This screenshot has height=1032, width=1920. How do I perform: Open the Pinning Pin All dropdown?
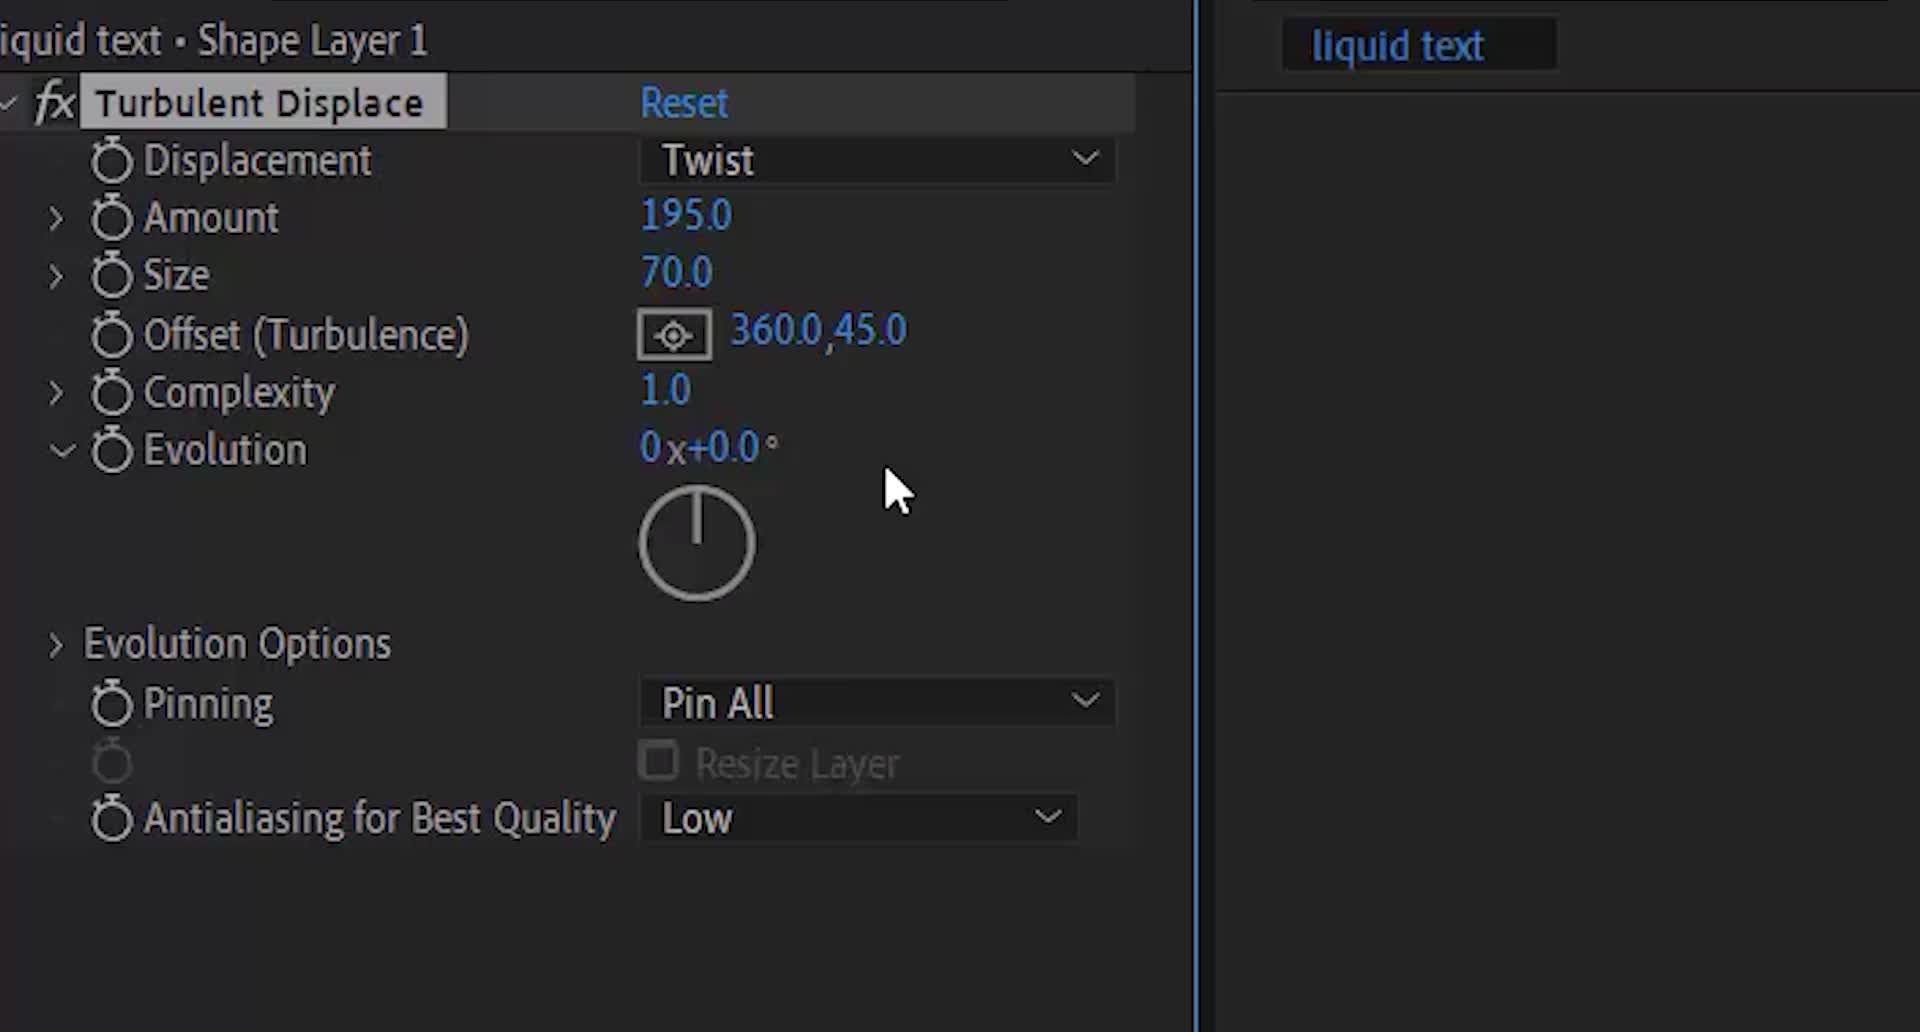pyautogui.click(x=877, y=702)
